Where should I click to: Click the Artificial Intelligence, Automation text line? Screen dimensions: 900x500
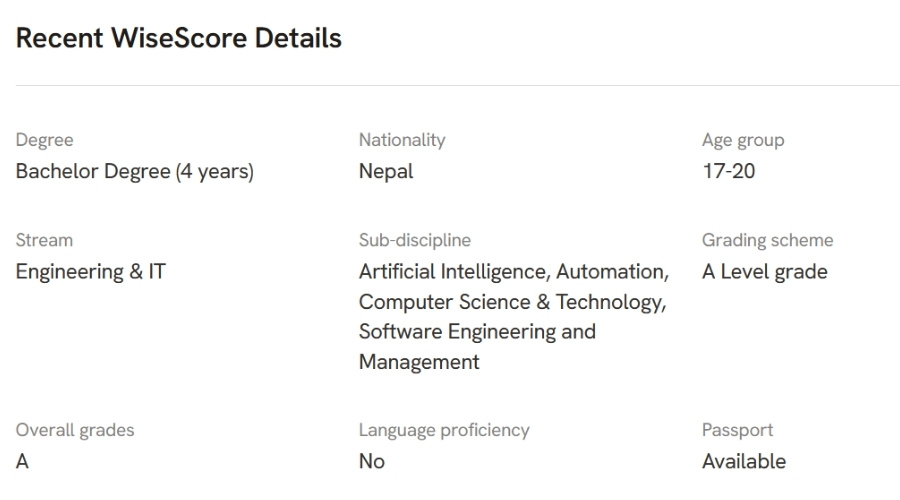513,271
